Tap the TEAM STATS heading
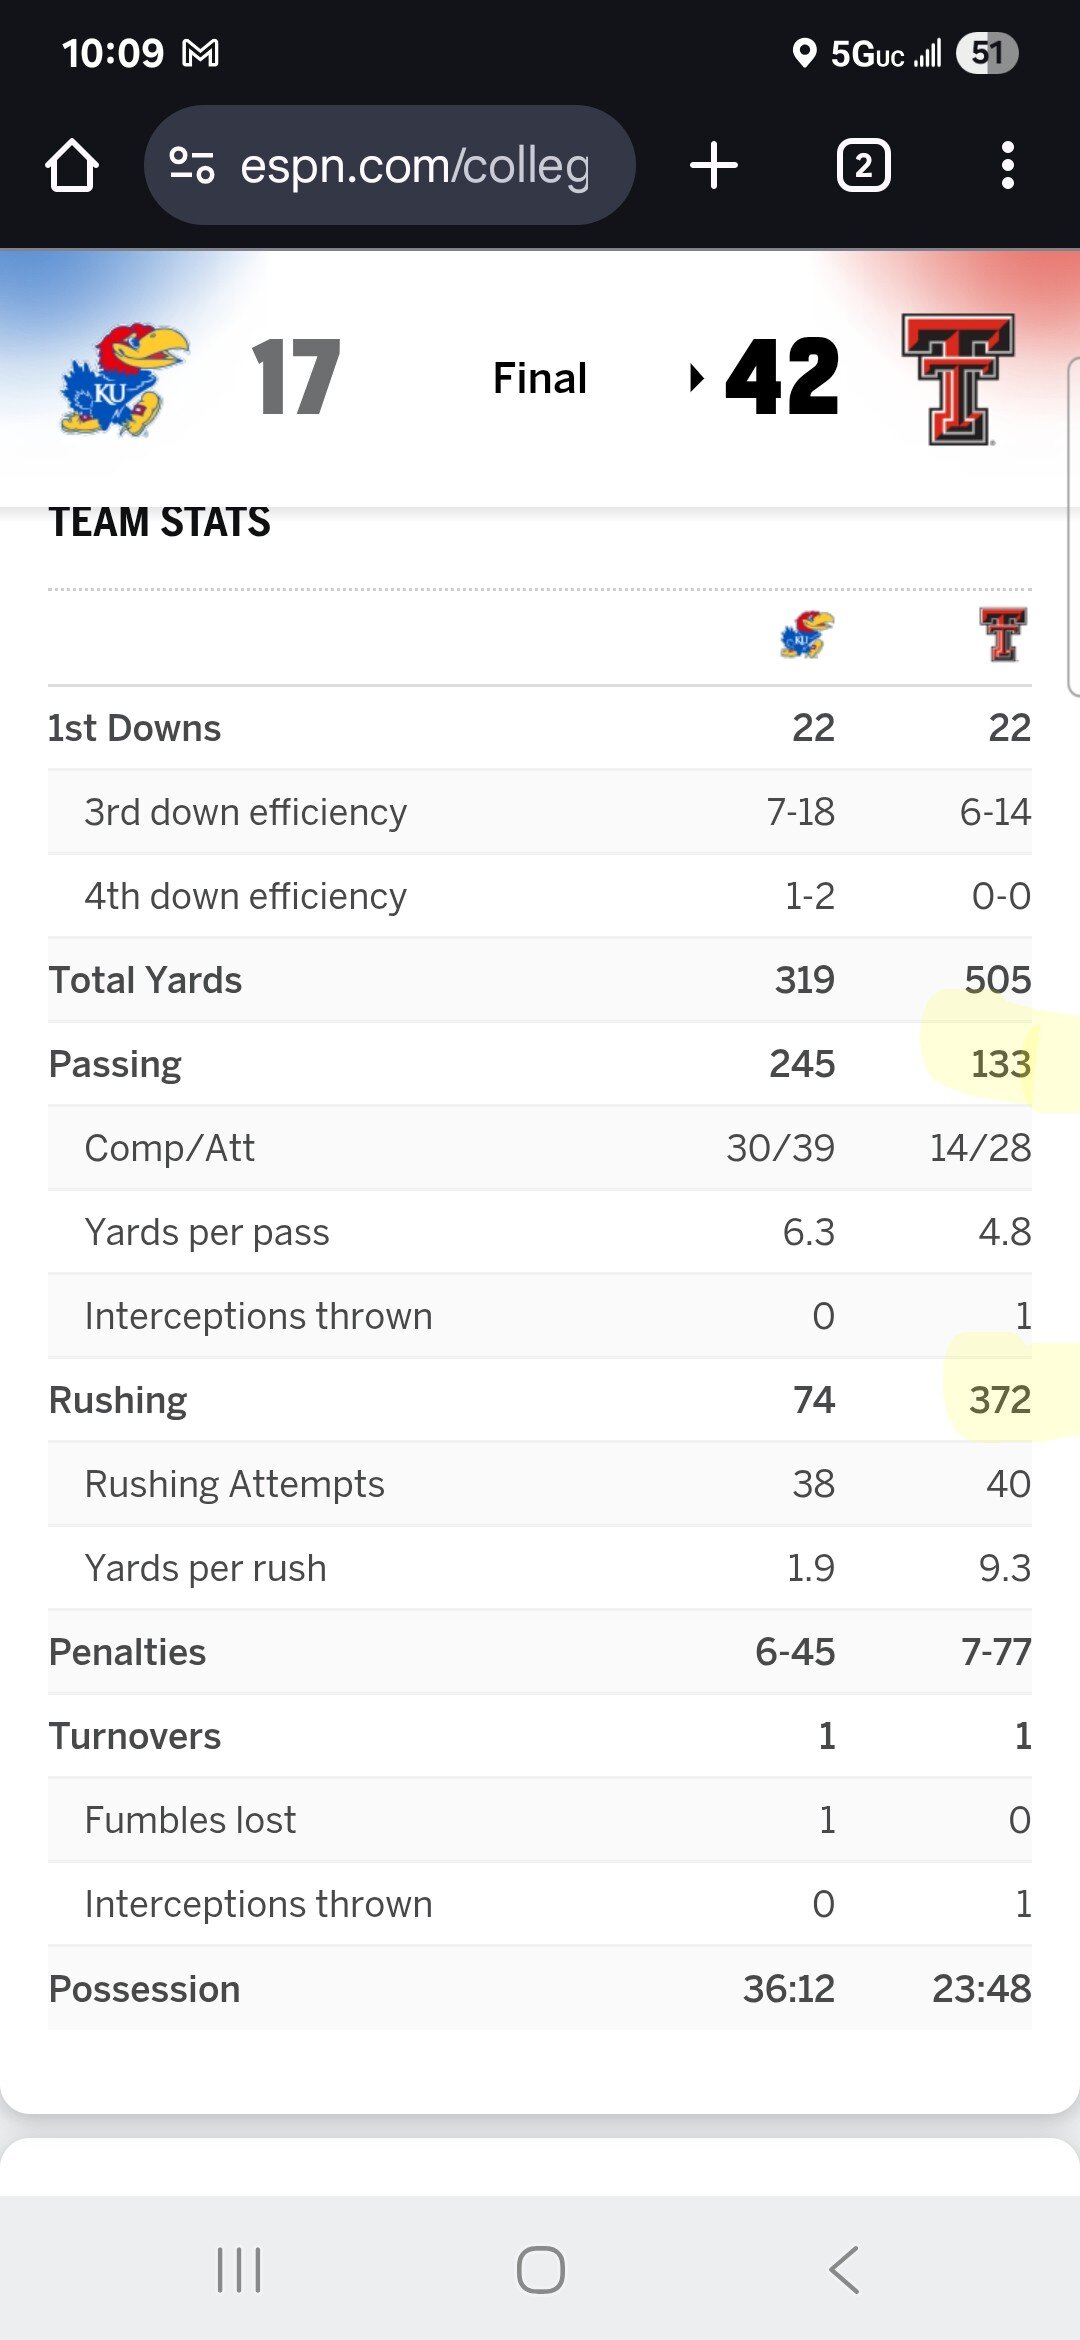Image resolution: width=1080 pixels, height=2340 pixels. pos(160,522)
